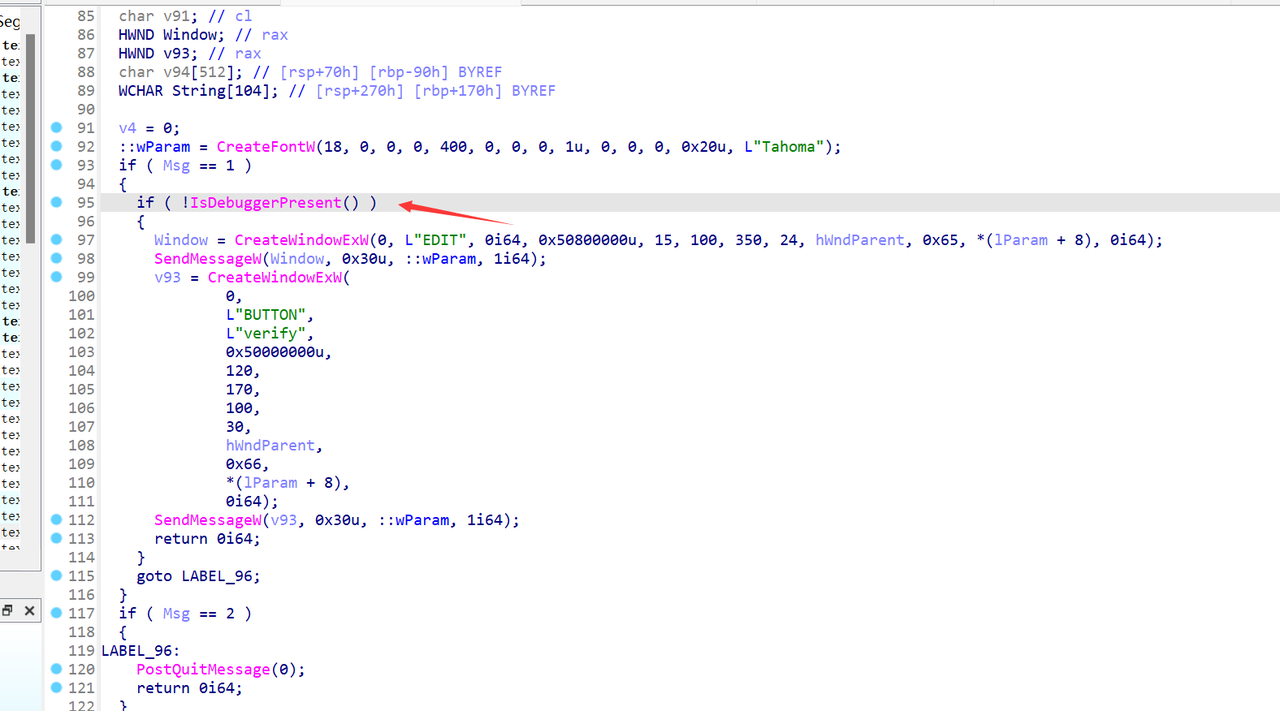Toggle breakpoint at line 117 marker
This screenshot has width=1280, height=711.
pyautogui.click(x=56, y=613)
